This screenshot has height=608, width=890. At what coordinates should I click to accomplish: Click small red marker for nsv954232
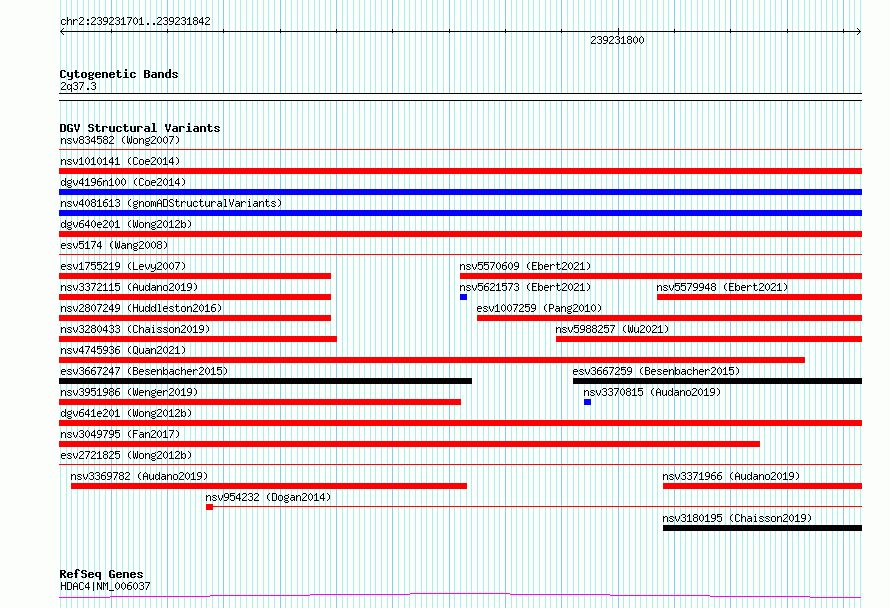pyautogui.click(x=209, y=507)
